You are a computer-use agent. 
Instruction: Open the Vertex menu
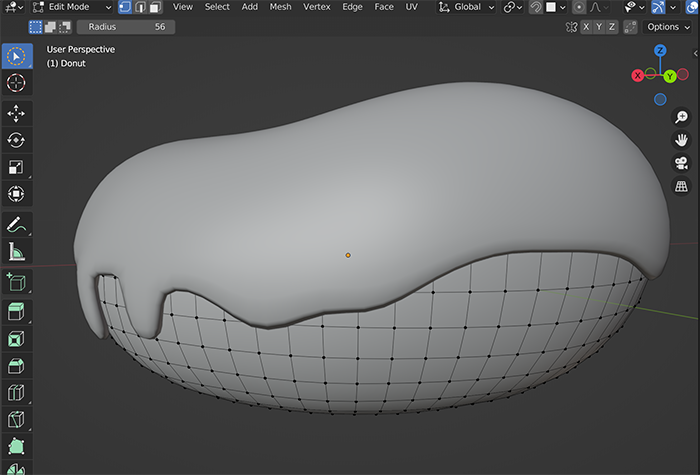(x=317, y=7)
